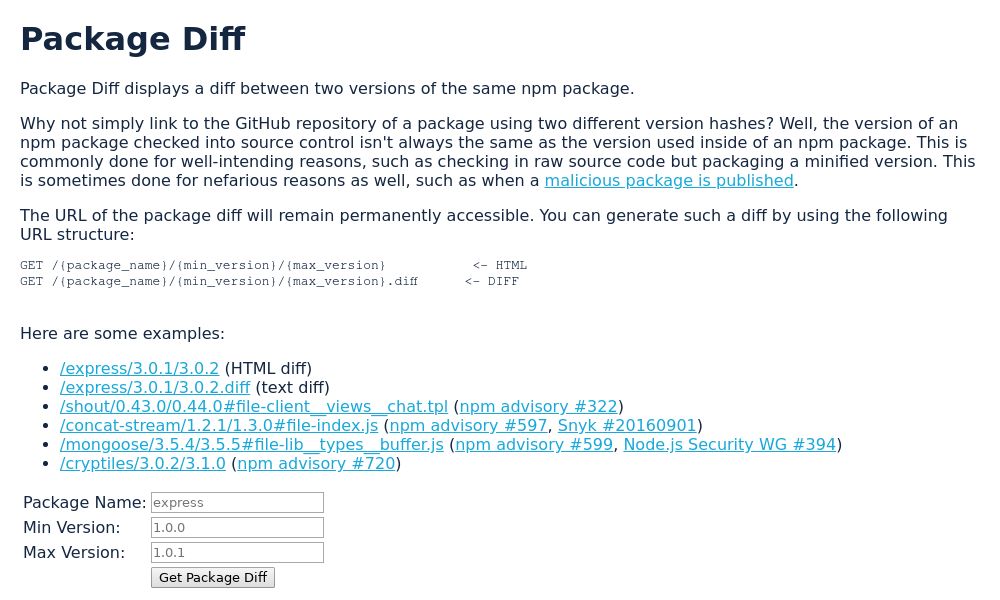Viewport: 1000px width, 600px height.
Task: Click the Package Name label
Action: click(x=84, y=502)
